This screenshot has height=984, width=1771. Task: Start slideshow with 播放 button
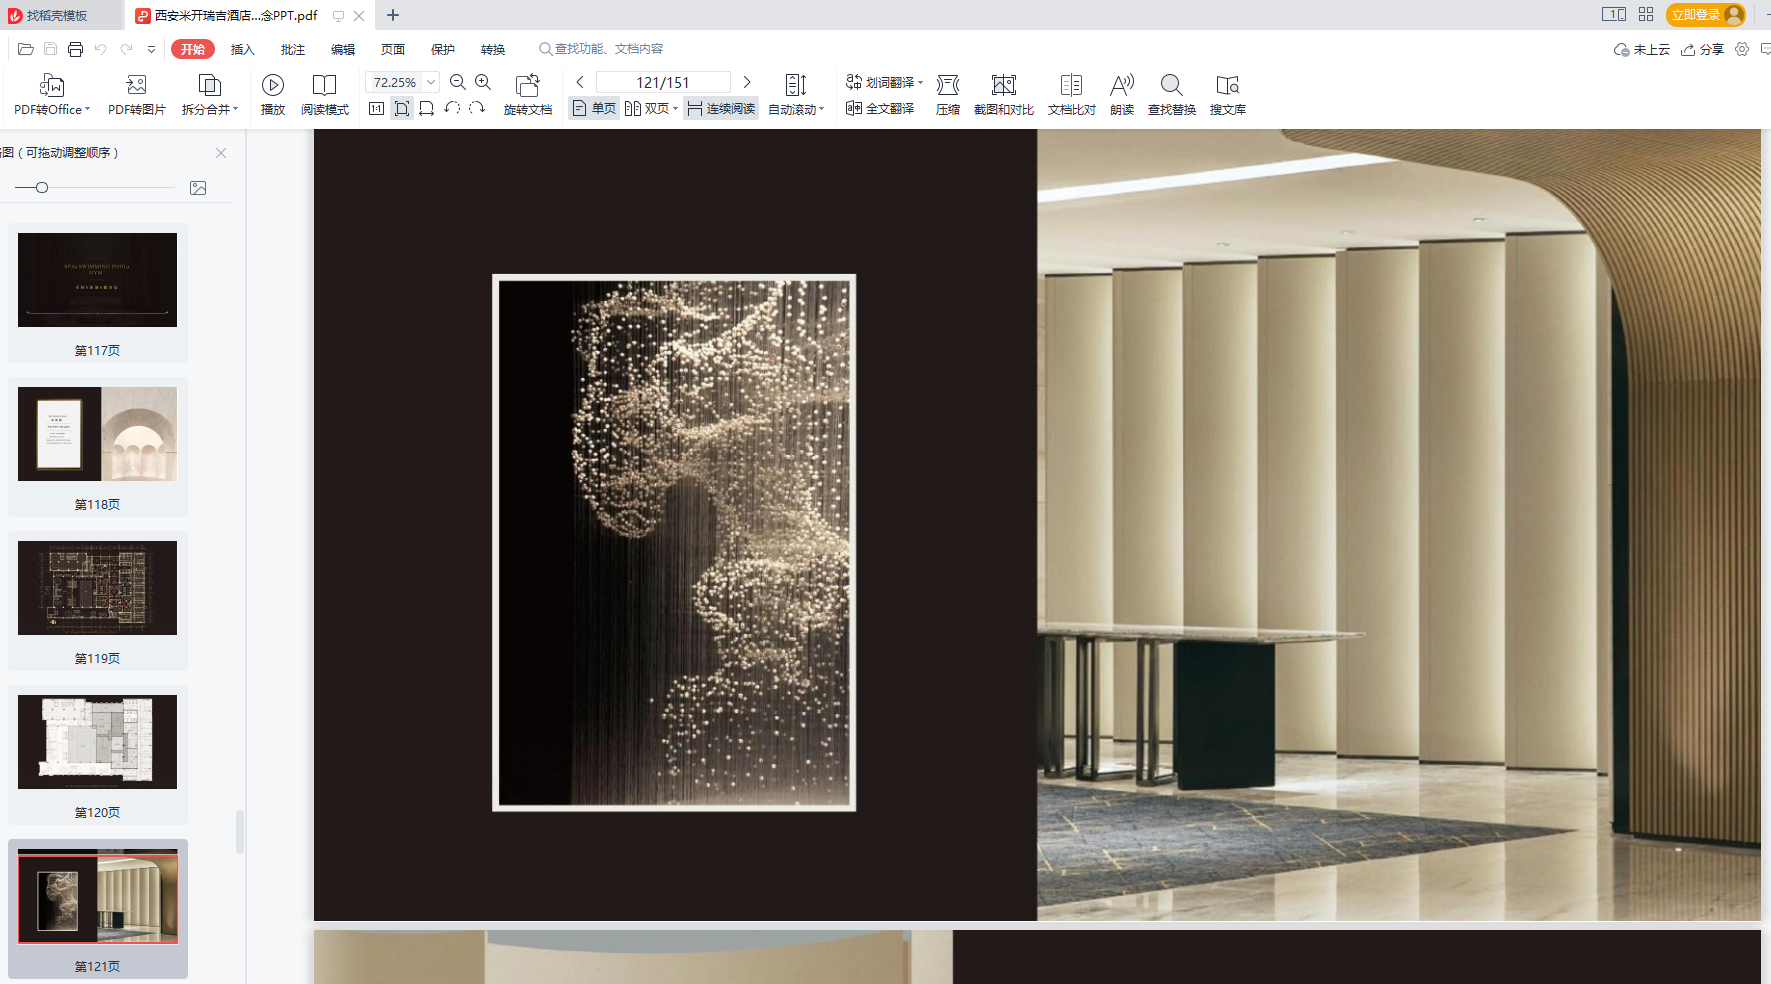point(273,95)
